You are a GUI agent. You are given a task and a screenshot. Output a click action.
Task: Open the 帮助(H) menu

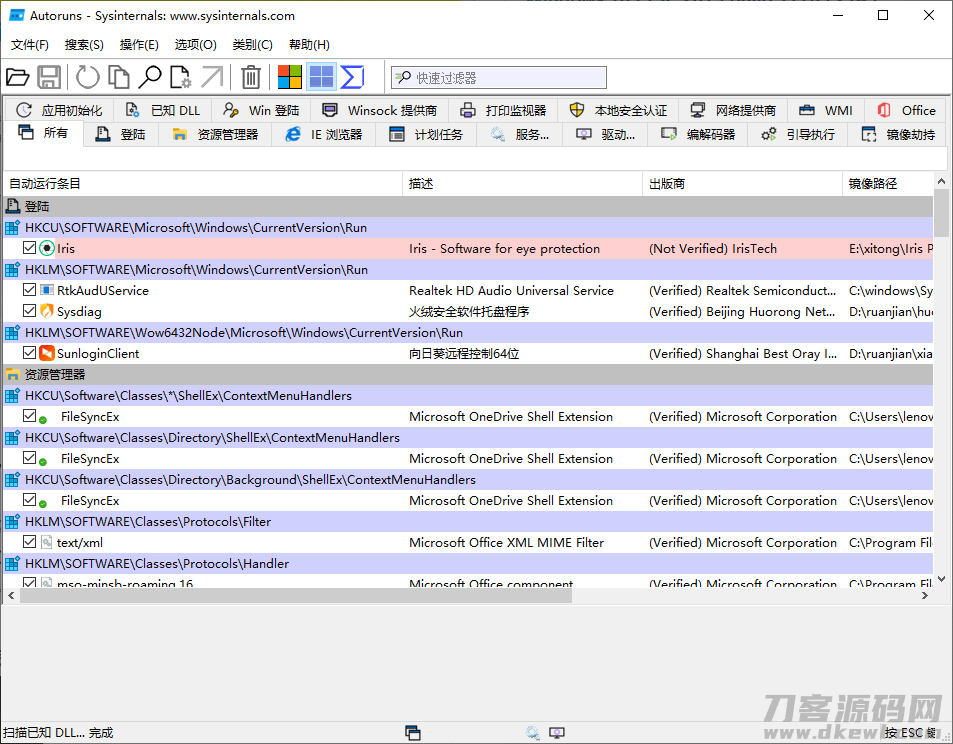[x=309, y=44]
